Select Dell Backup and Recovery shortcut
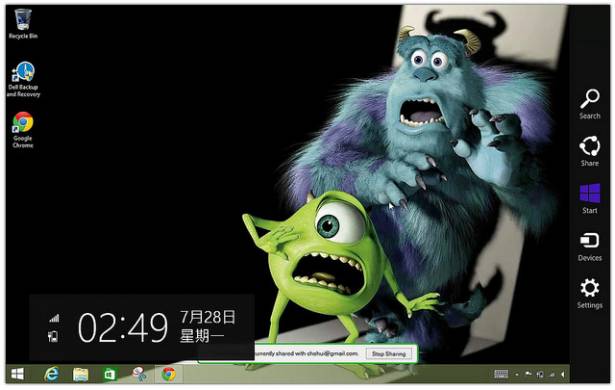This screenshot has height=390, width=615. click(23, 79)
